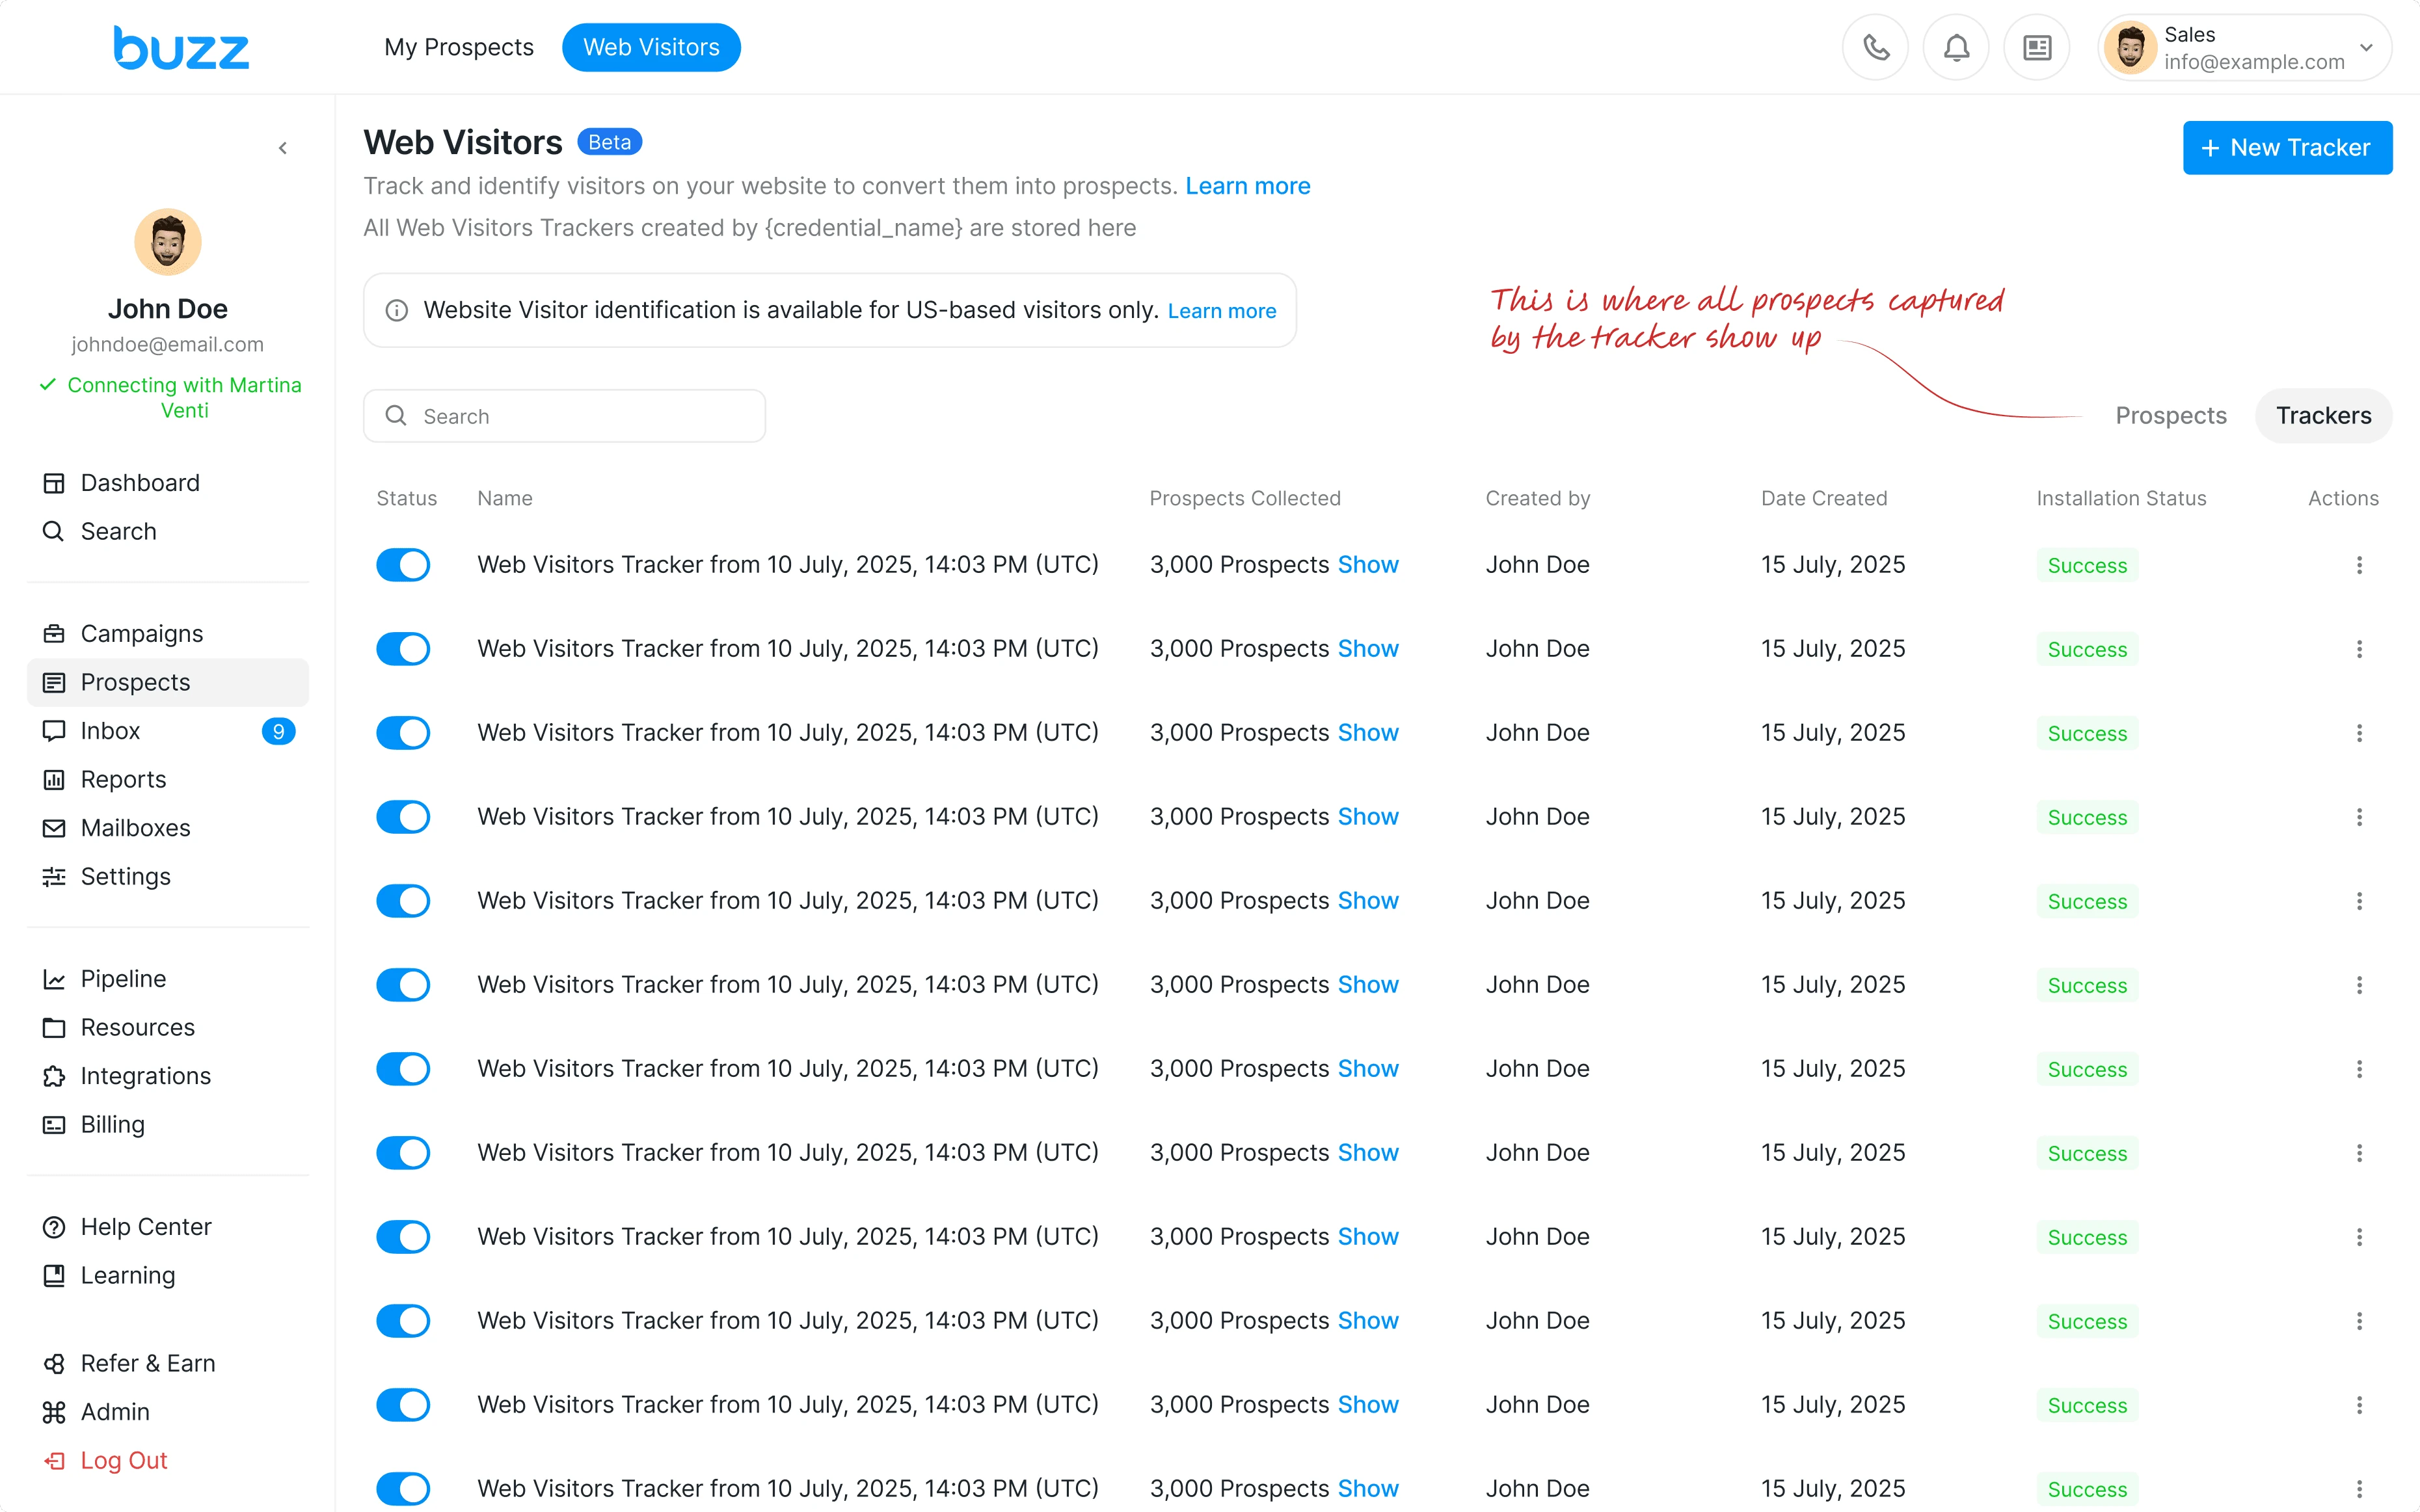Open Pipeline in sidebar
2420x1512 pixels.
(168, 979)
